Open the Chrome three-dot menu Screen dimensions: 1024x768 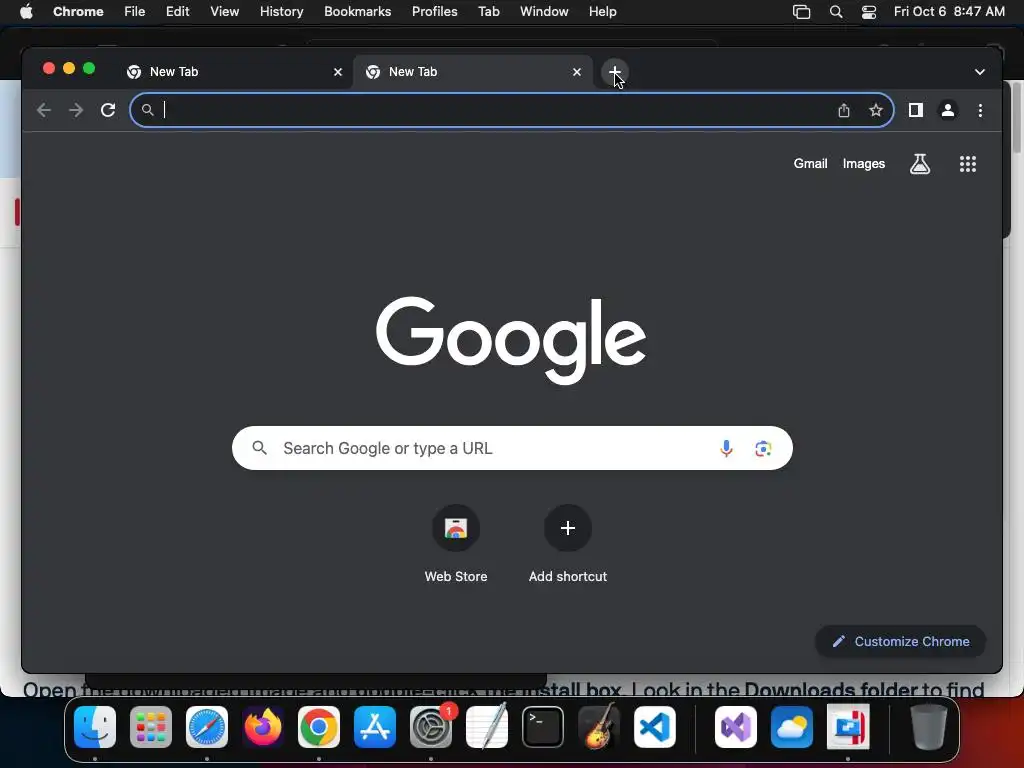980,110
